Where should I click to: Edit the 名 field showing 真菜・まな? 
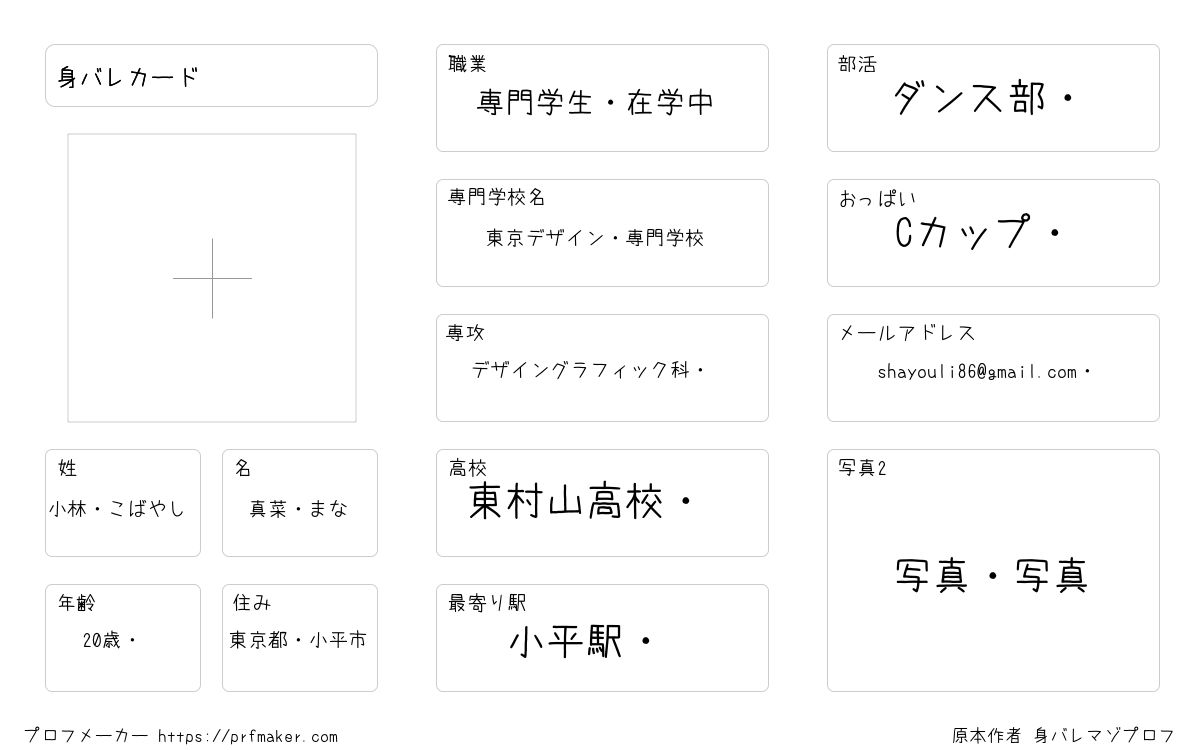pos(300,503)
